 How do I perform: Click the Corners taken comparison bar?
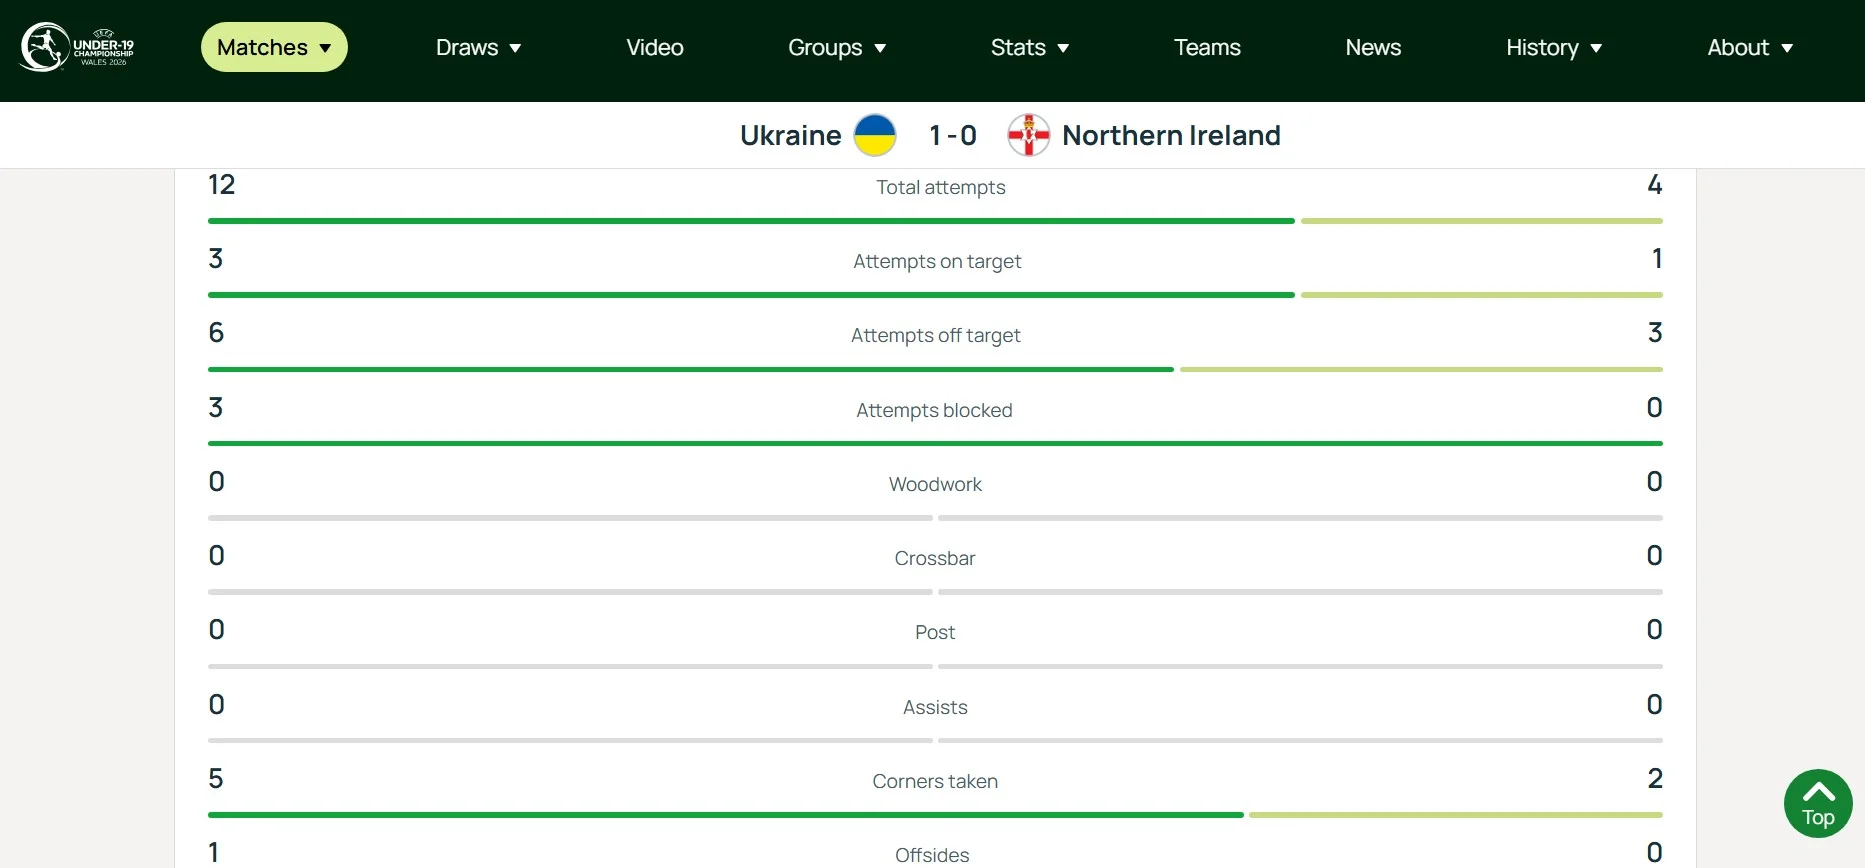[x=935, y=815]
